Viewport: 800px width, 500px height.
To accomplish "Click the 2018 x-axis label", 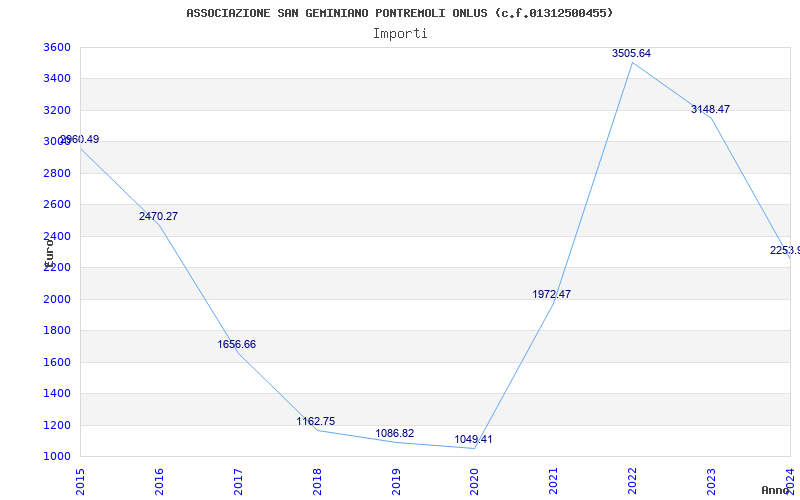I will coord(317,481).
